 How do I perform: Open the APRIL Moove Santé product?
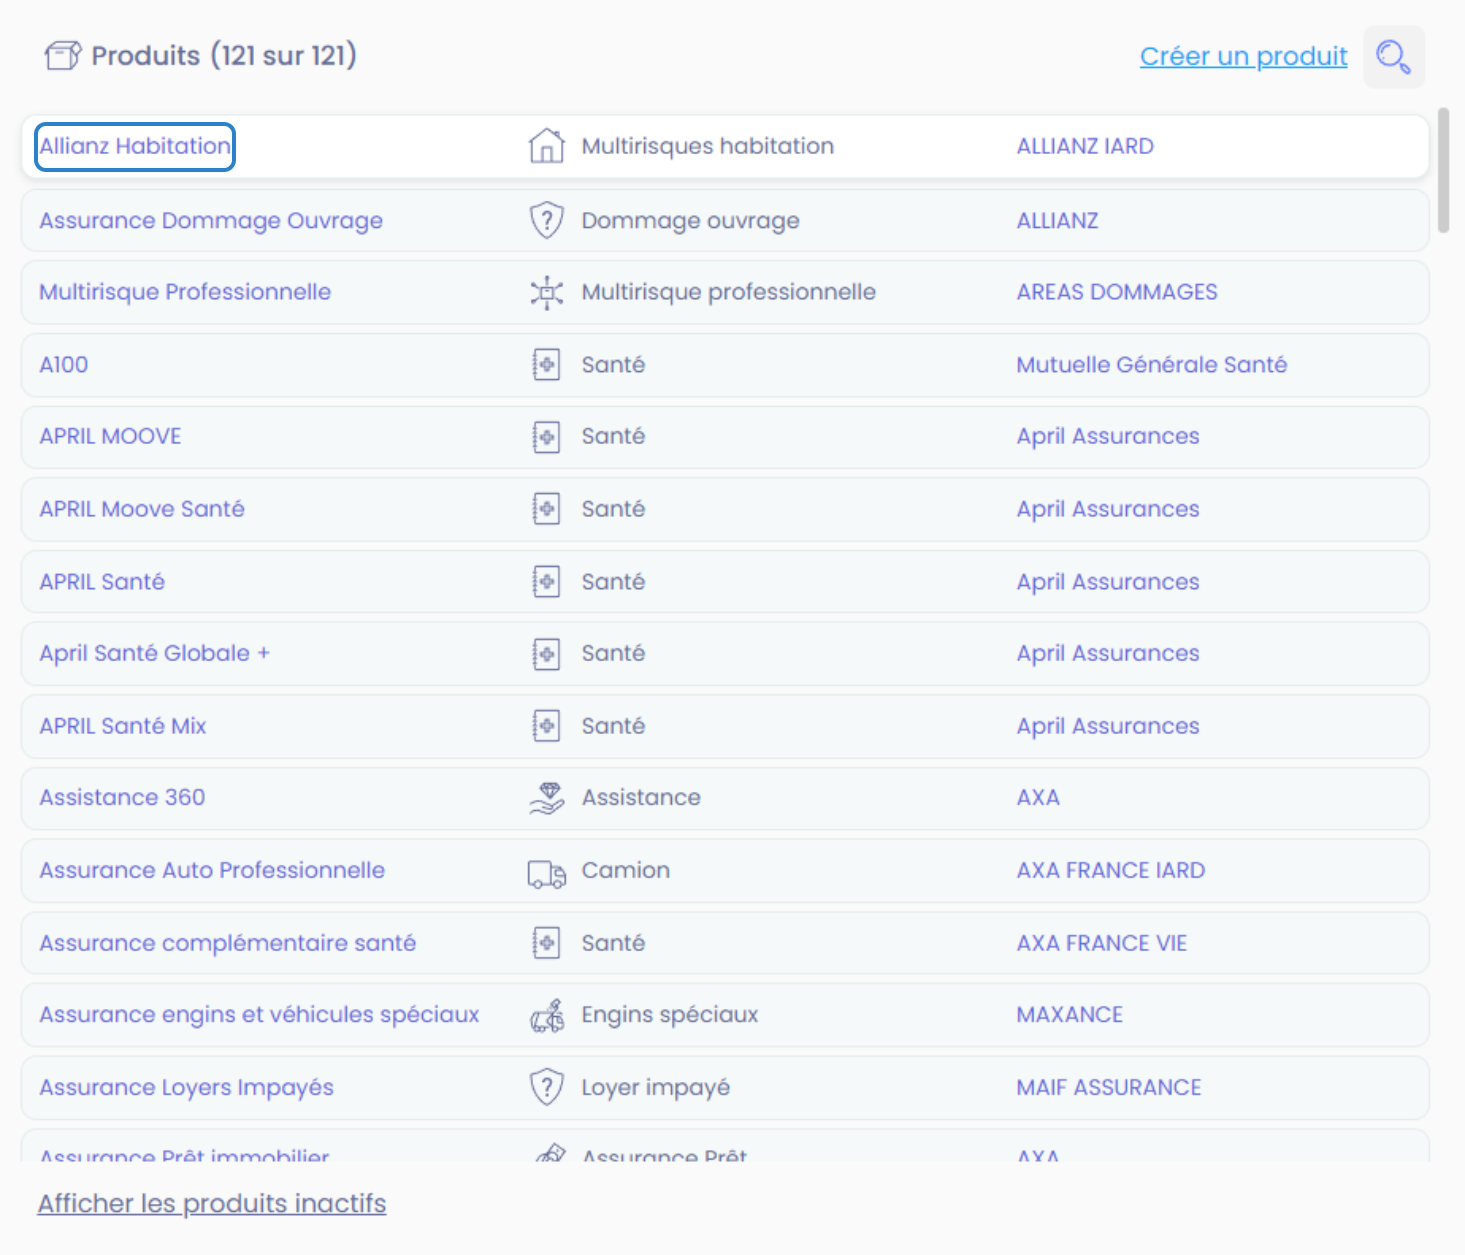(142, 509)
